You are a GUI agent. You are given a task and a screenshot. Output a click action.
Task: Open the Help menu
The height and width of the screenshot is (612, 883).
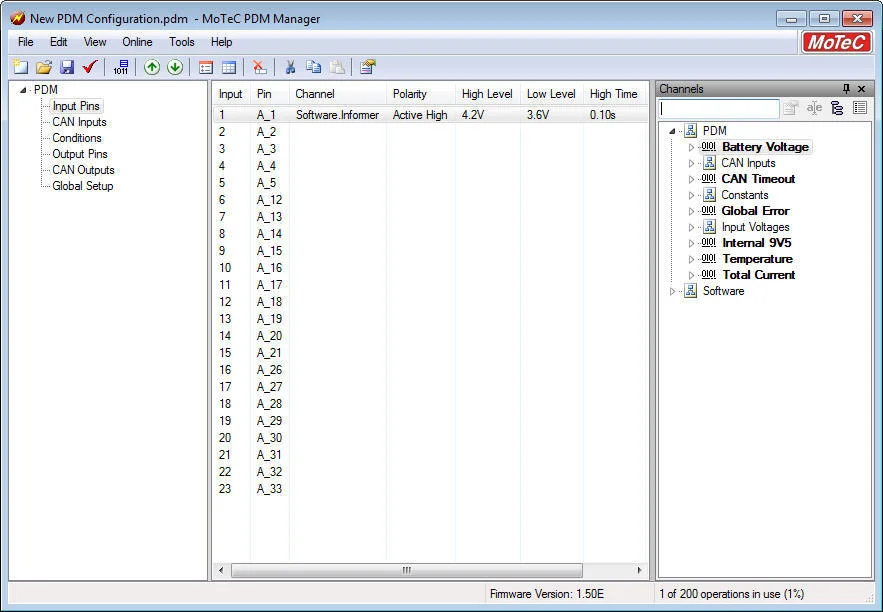tap(221, 42)
